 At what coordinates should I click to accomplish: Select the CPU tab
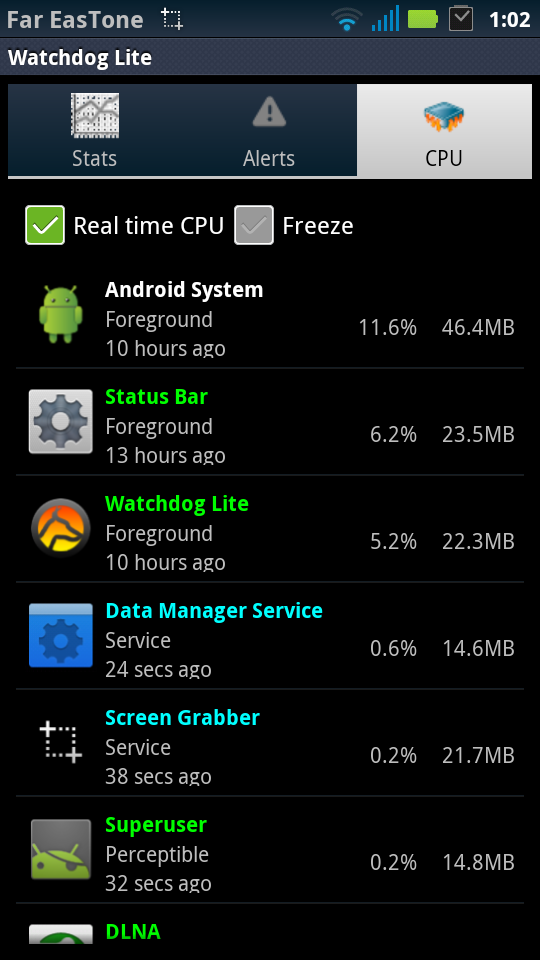[x=444, y=130]
